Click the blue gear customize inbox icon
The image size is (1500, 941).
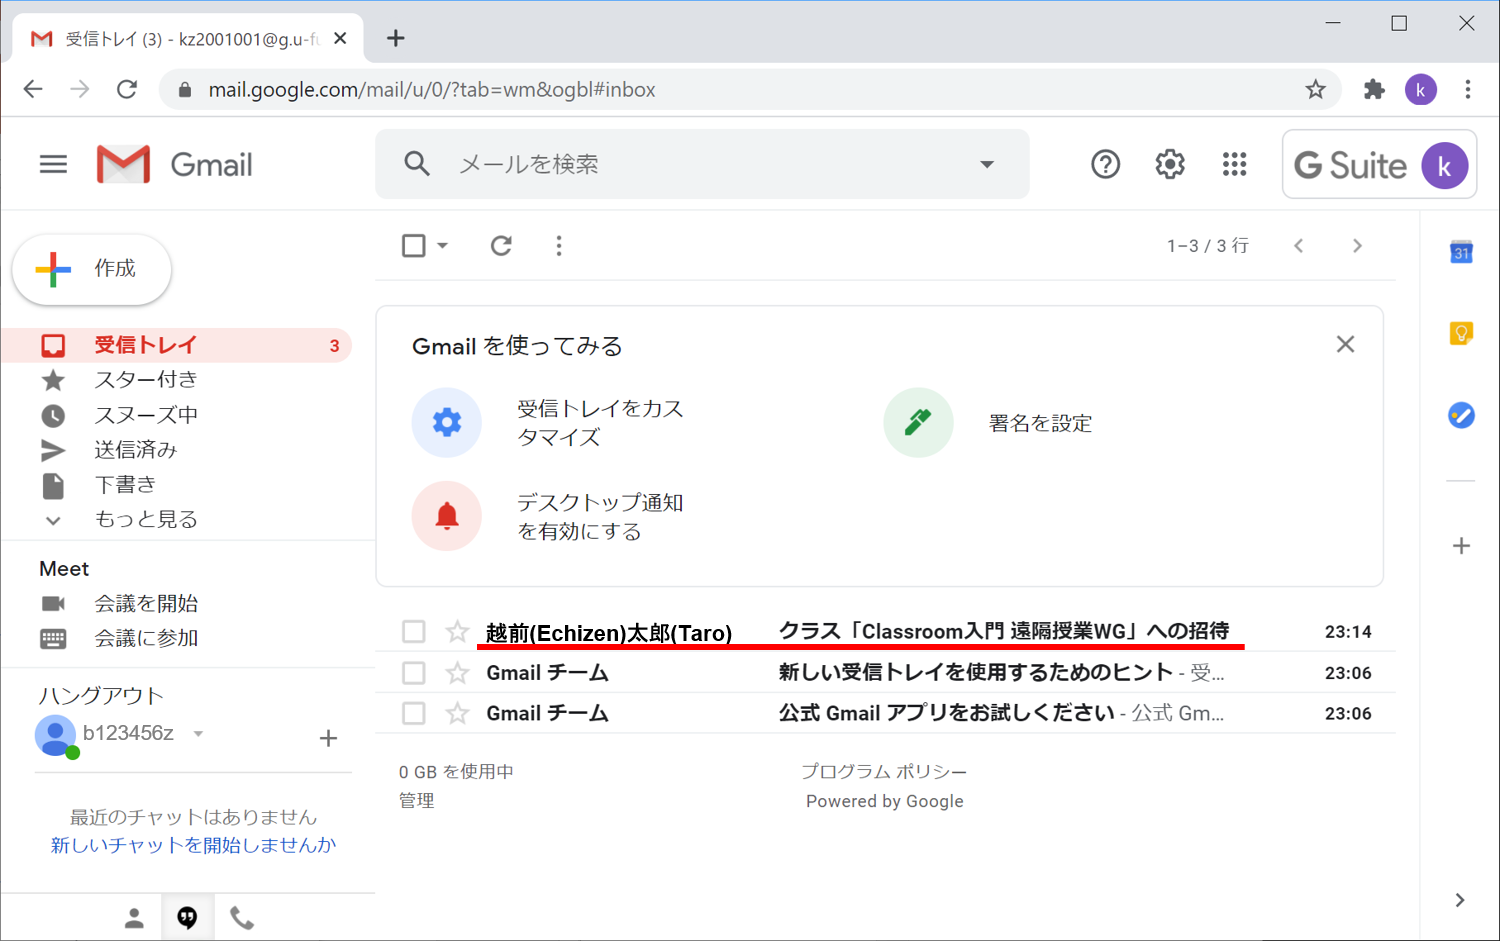(x=447, y=422)
